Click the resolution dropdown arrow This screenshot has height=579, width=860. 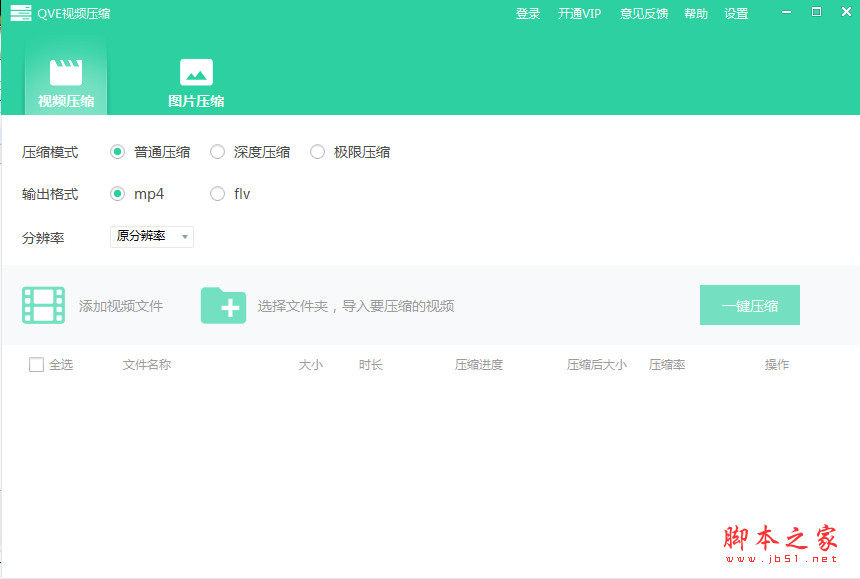(185, 237)
